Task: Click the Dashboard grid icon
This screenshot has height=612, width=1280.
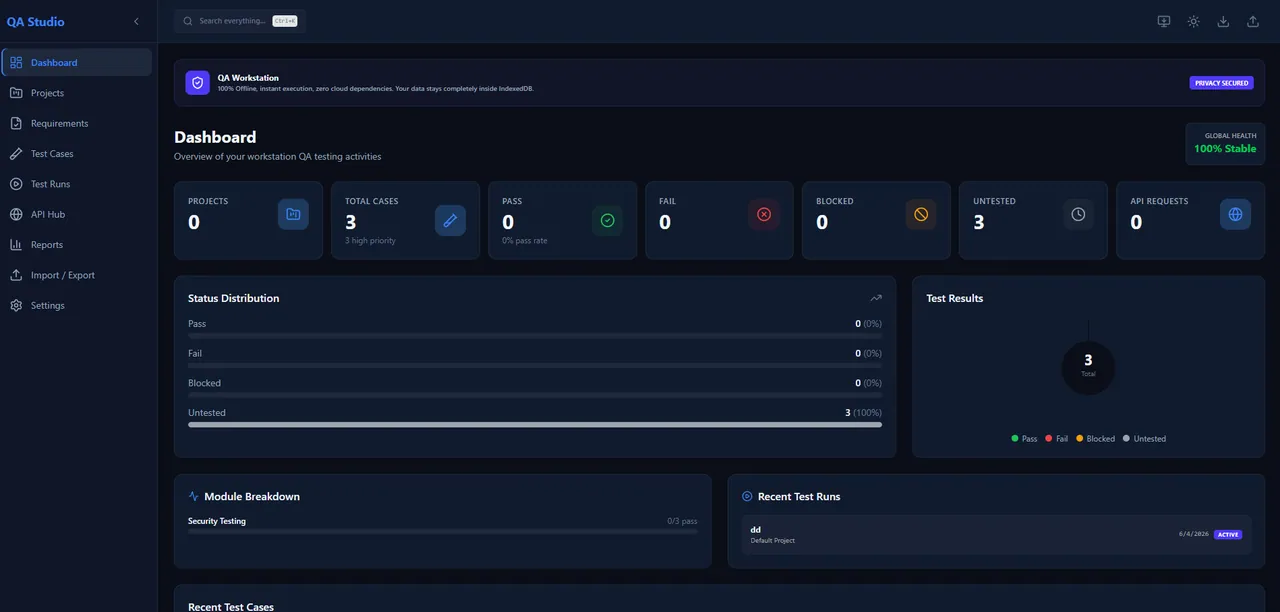Action: point(16,63)
